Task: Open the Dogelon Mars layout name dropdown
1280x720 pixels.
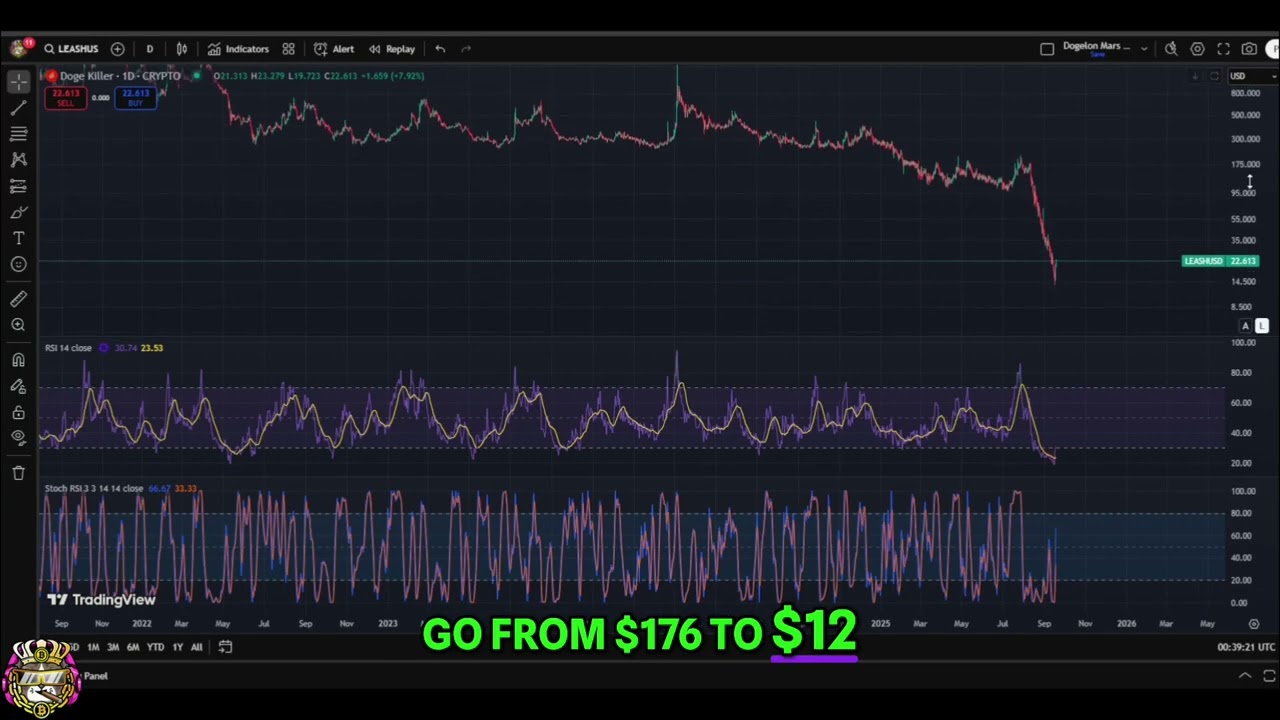Action: coord(1096,47)
